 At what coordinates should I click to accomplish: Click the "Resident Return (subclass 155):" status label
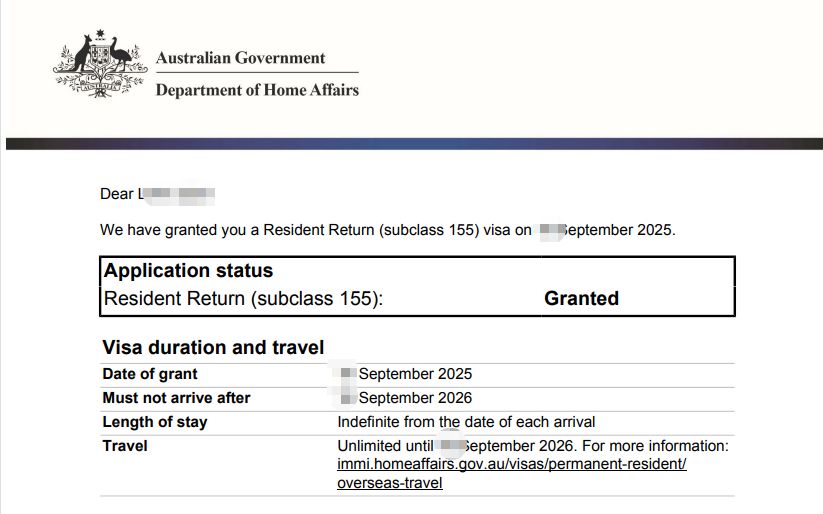(243, 298)
